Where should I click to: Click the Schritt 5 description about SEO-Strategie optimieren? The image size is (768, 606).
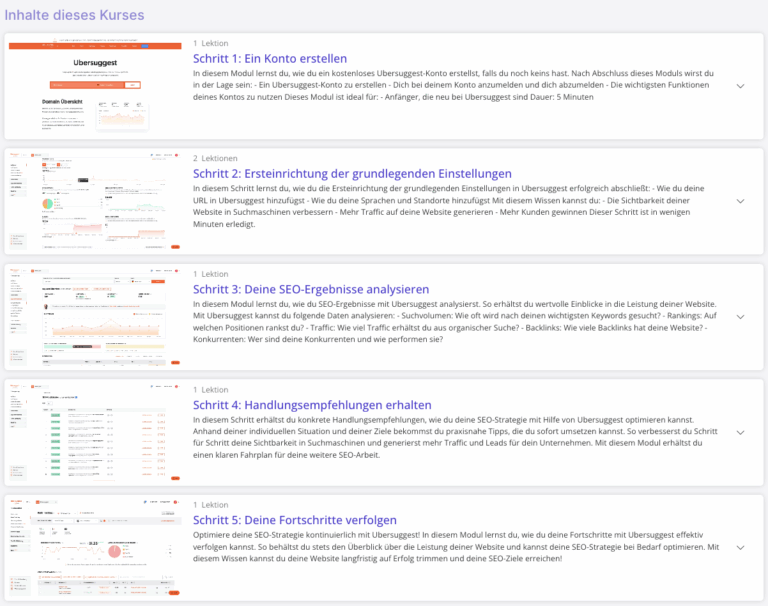click(x=456, y=547)
